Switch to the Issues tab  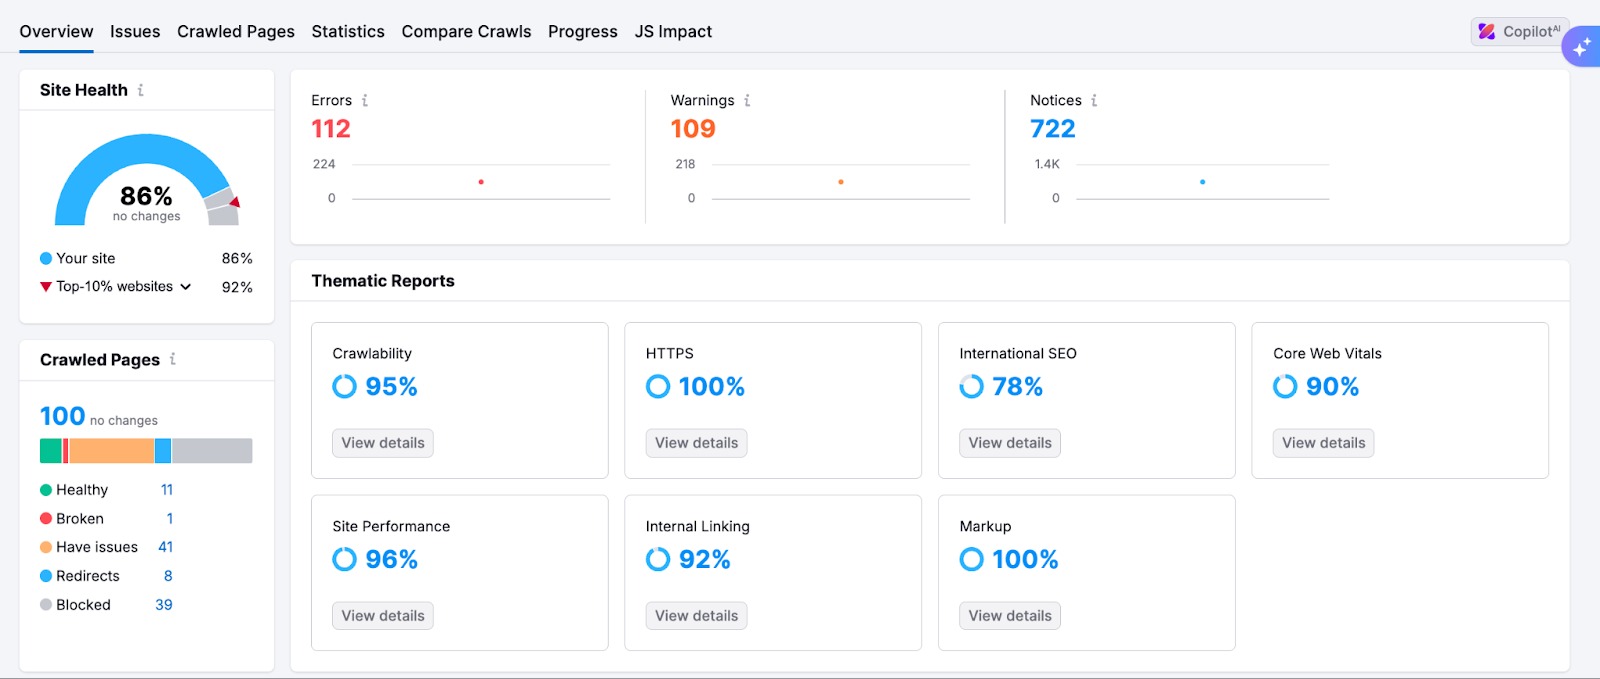click(135, 32)
